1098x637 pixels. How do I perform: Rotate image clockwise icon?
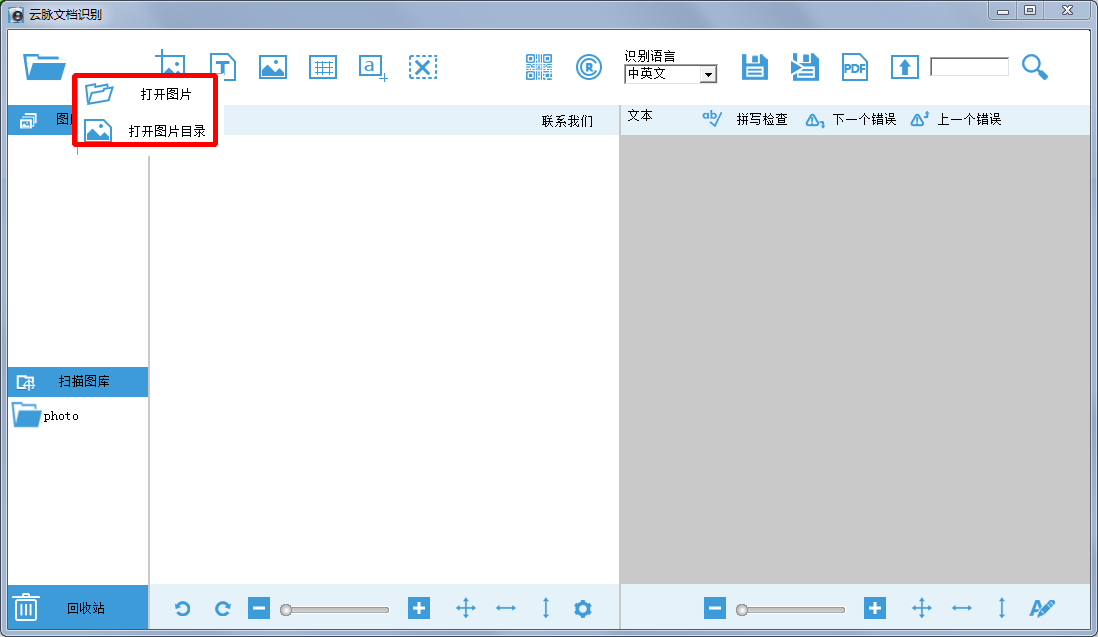223,608
